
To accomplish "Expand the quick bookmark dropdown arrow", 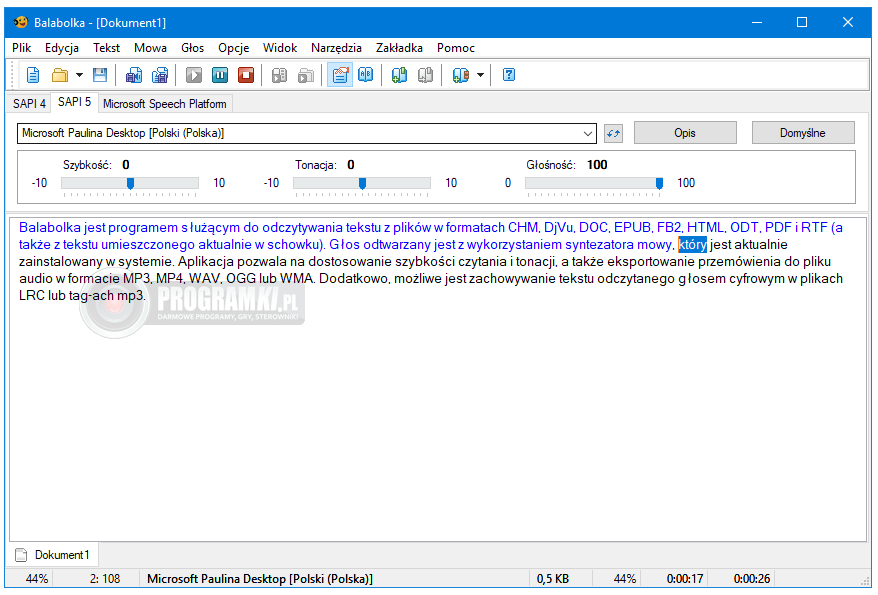I will 480,75.
